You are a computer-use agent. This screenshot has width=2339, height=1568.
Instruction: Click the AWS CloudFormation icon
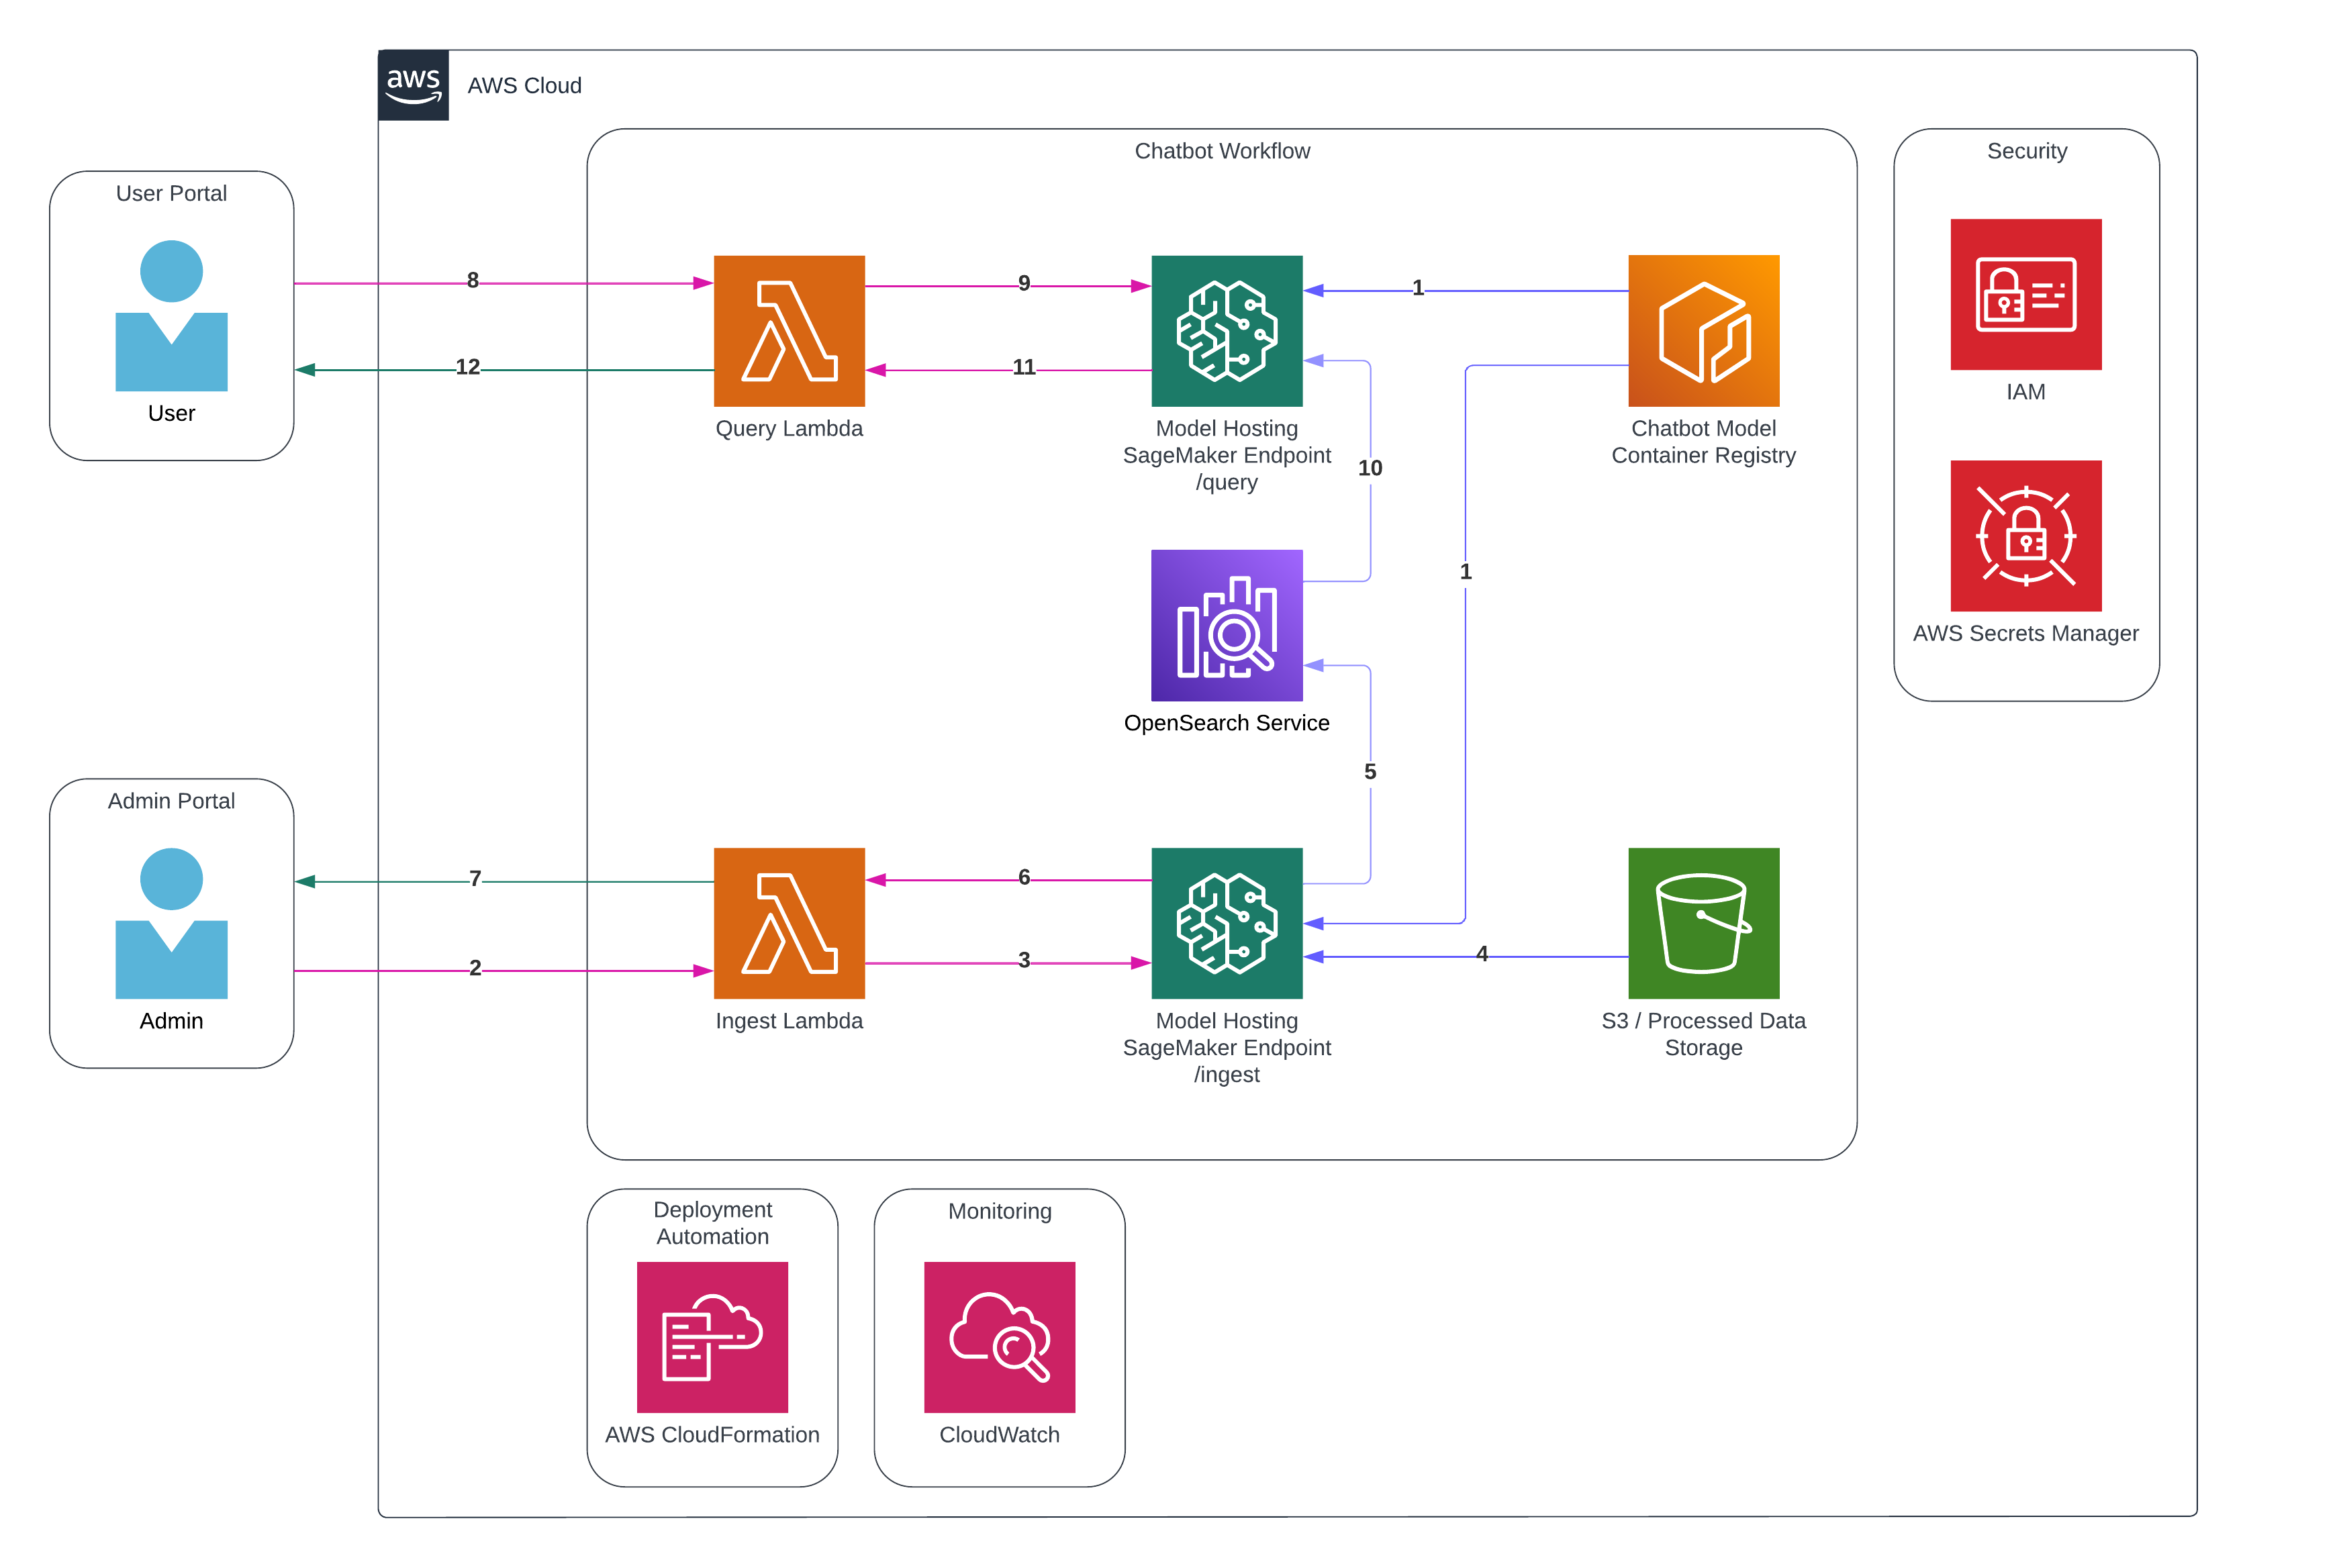pyautogui.click(x=712, y=1337)
